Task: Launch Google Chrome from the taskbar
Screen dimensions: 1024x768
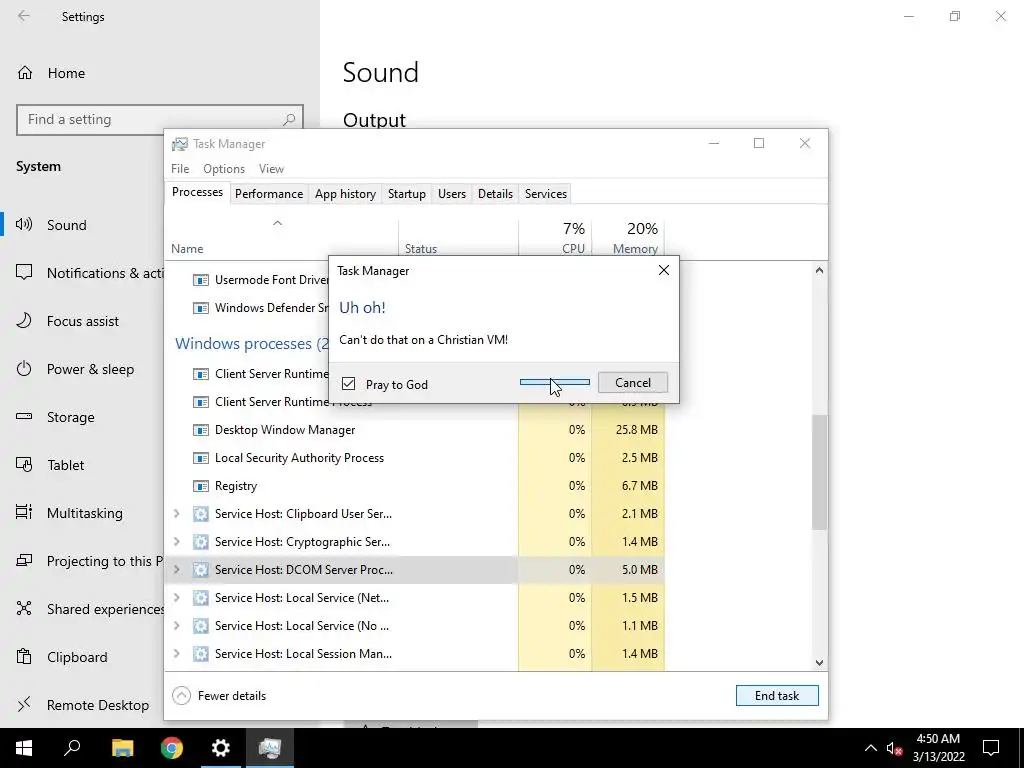Action: (x=172, y=748)
